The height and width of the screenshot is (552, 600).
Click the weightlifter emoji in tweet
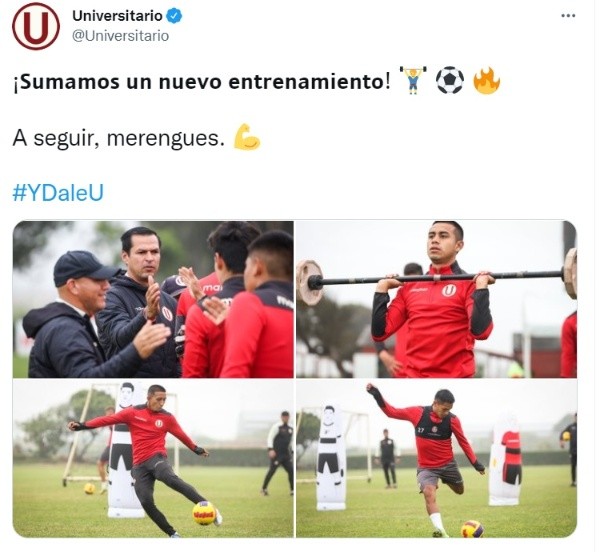click(413, 80)
